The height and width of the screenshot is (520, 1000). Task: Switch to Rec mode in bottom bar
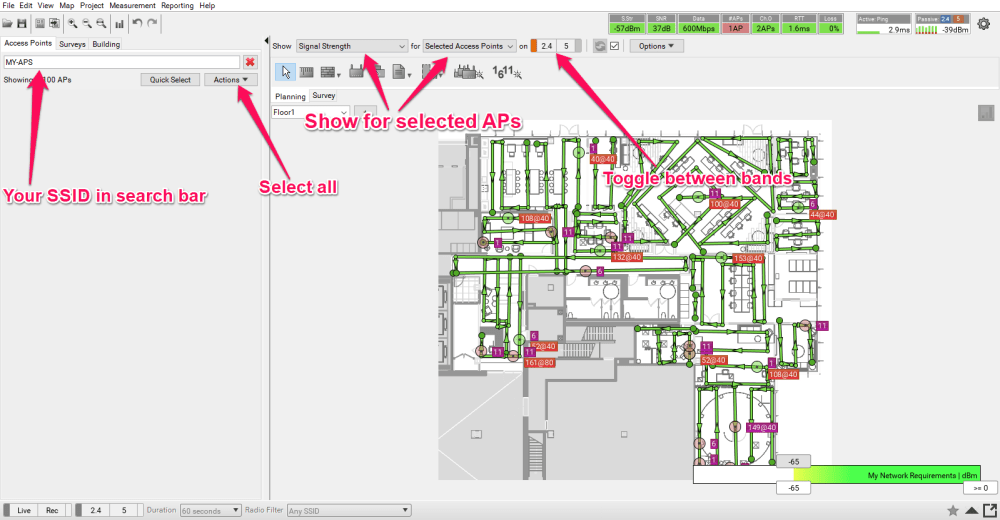tap(52, 510)
